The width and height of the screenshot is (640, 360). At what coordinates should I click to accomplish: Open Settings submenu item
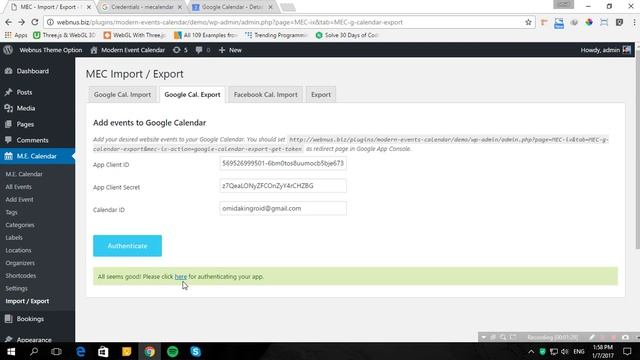tap(16, 288)
